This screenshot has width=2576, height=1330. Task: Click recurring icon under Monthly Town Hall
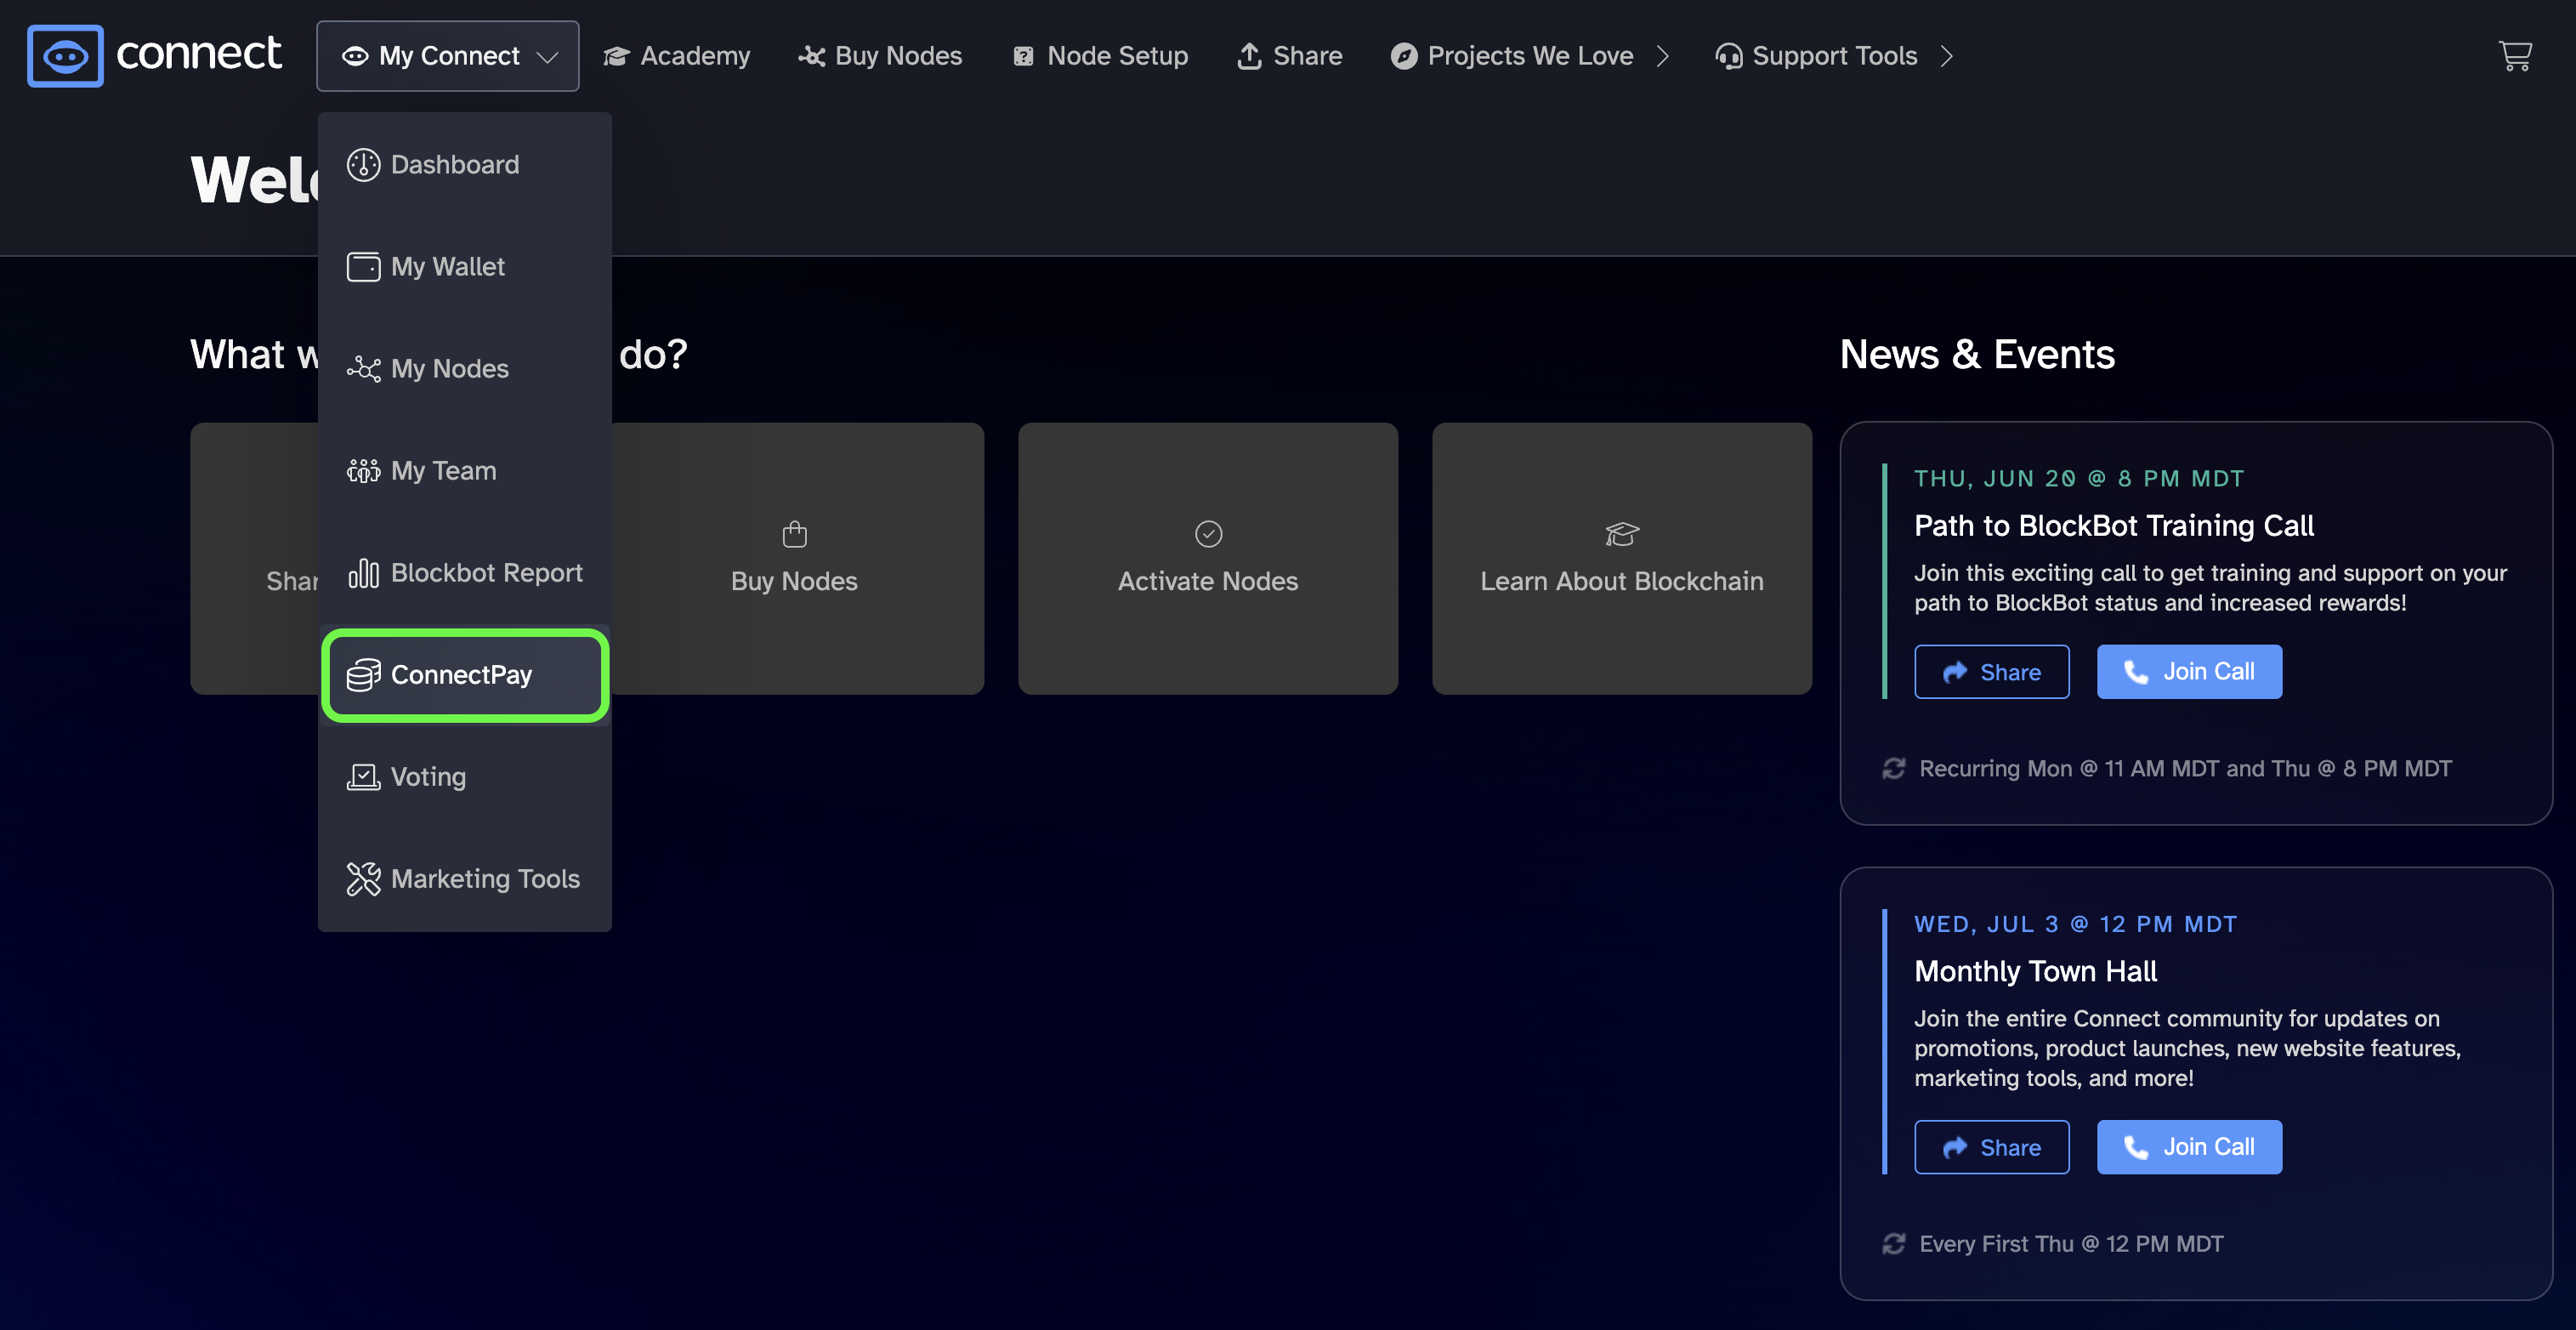click(1894, 1243)
